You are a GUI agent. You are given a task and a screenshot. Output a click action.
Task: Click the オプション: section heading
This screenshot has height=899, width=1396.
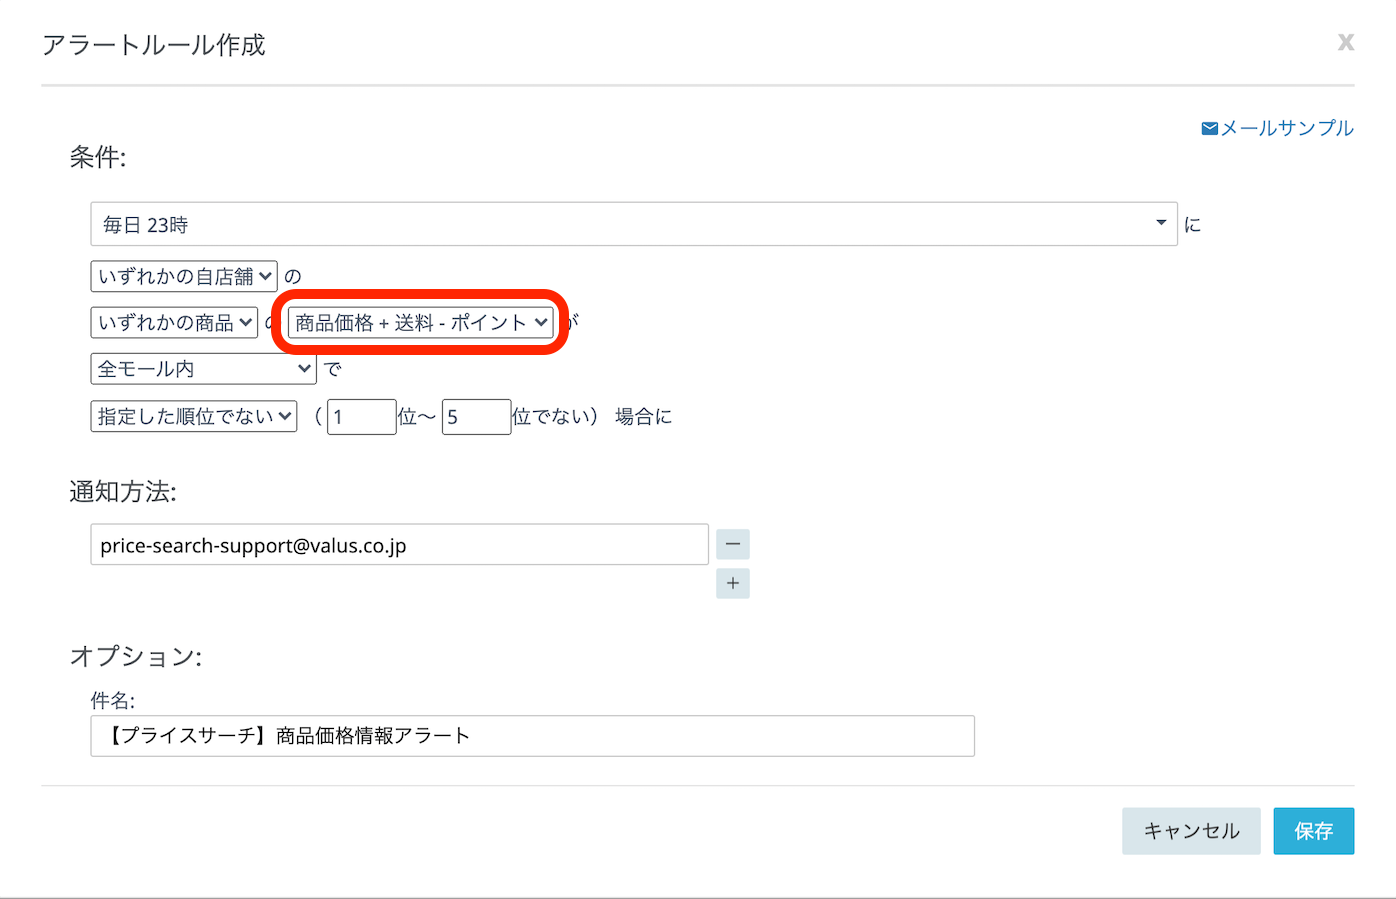pyautogui.click(x=135, y=656)
